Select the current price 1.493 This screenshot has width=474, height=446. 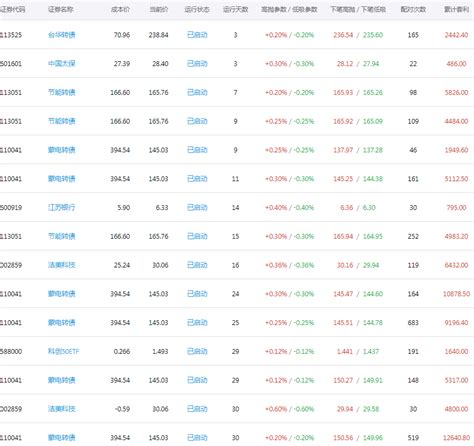[160, 351]
